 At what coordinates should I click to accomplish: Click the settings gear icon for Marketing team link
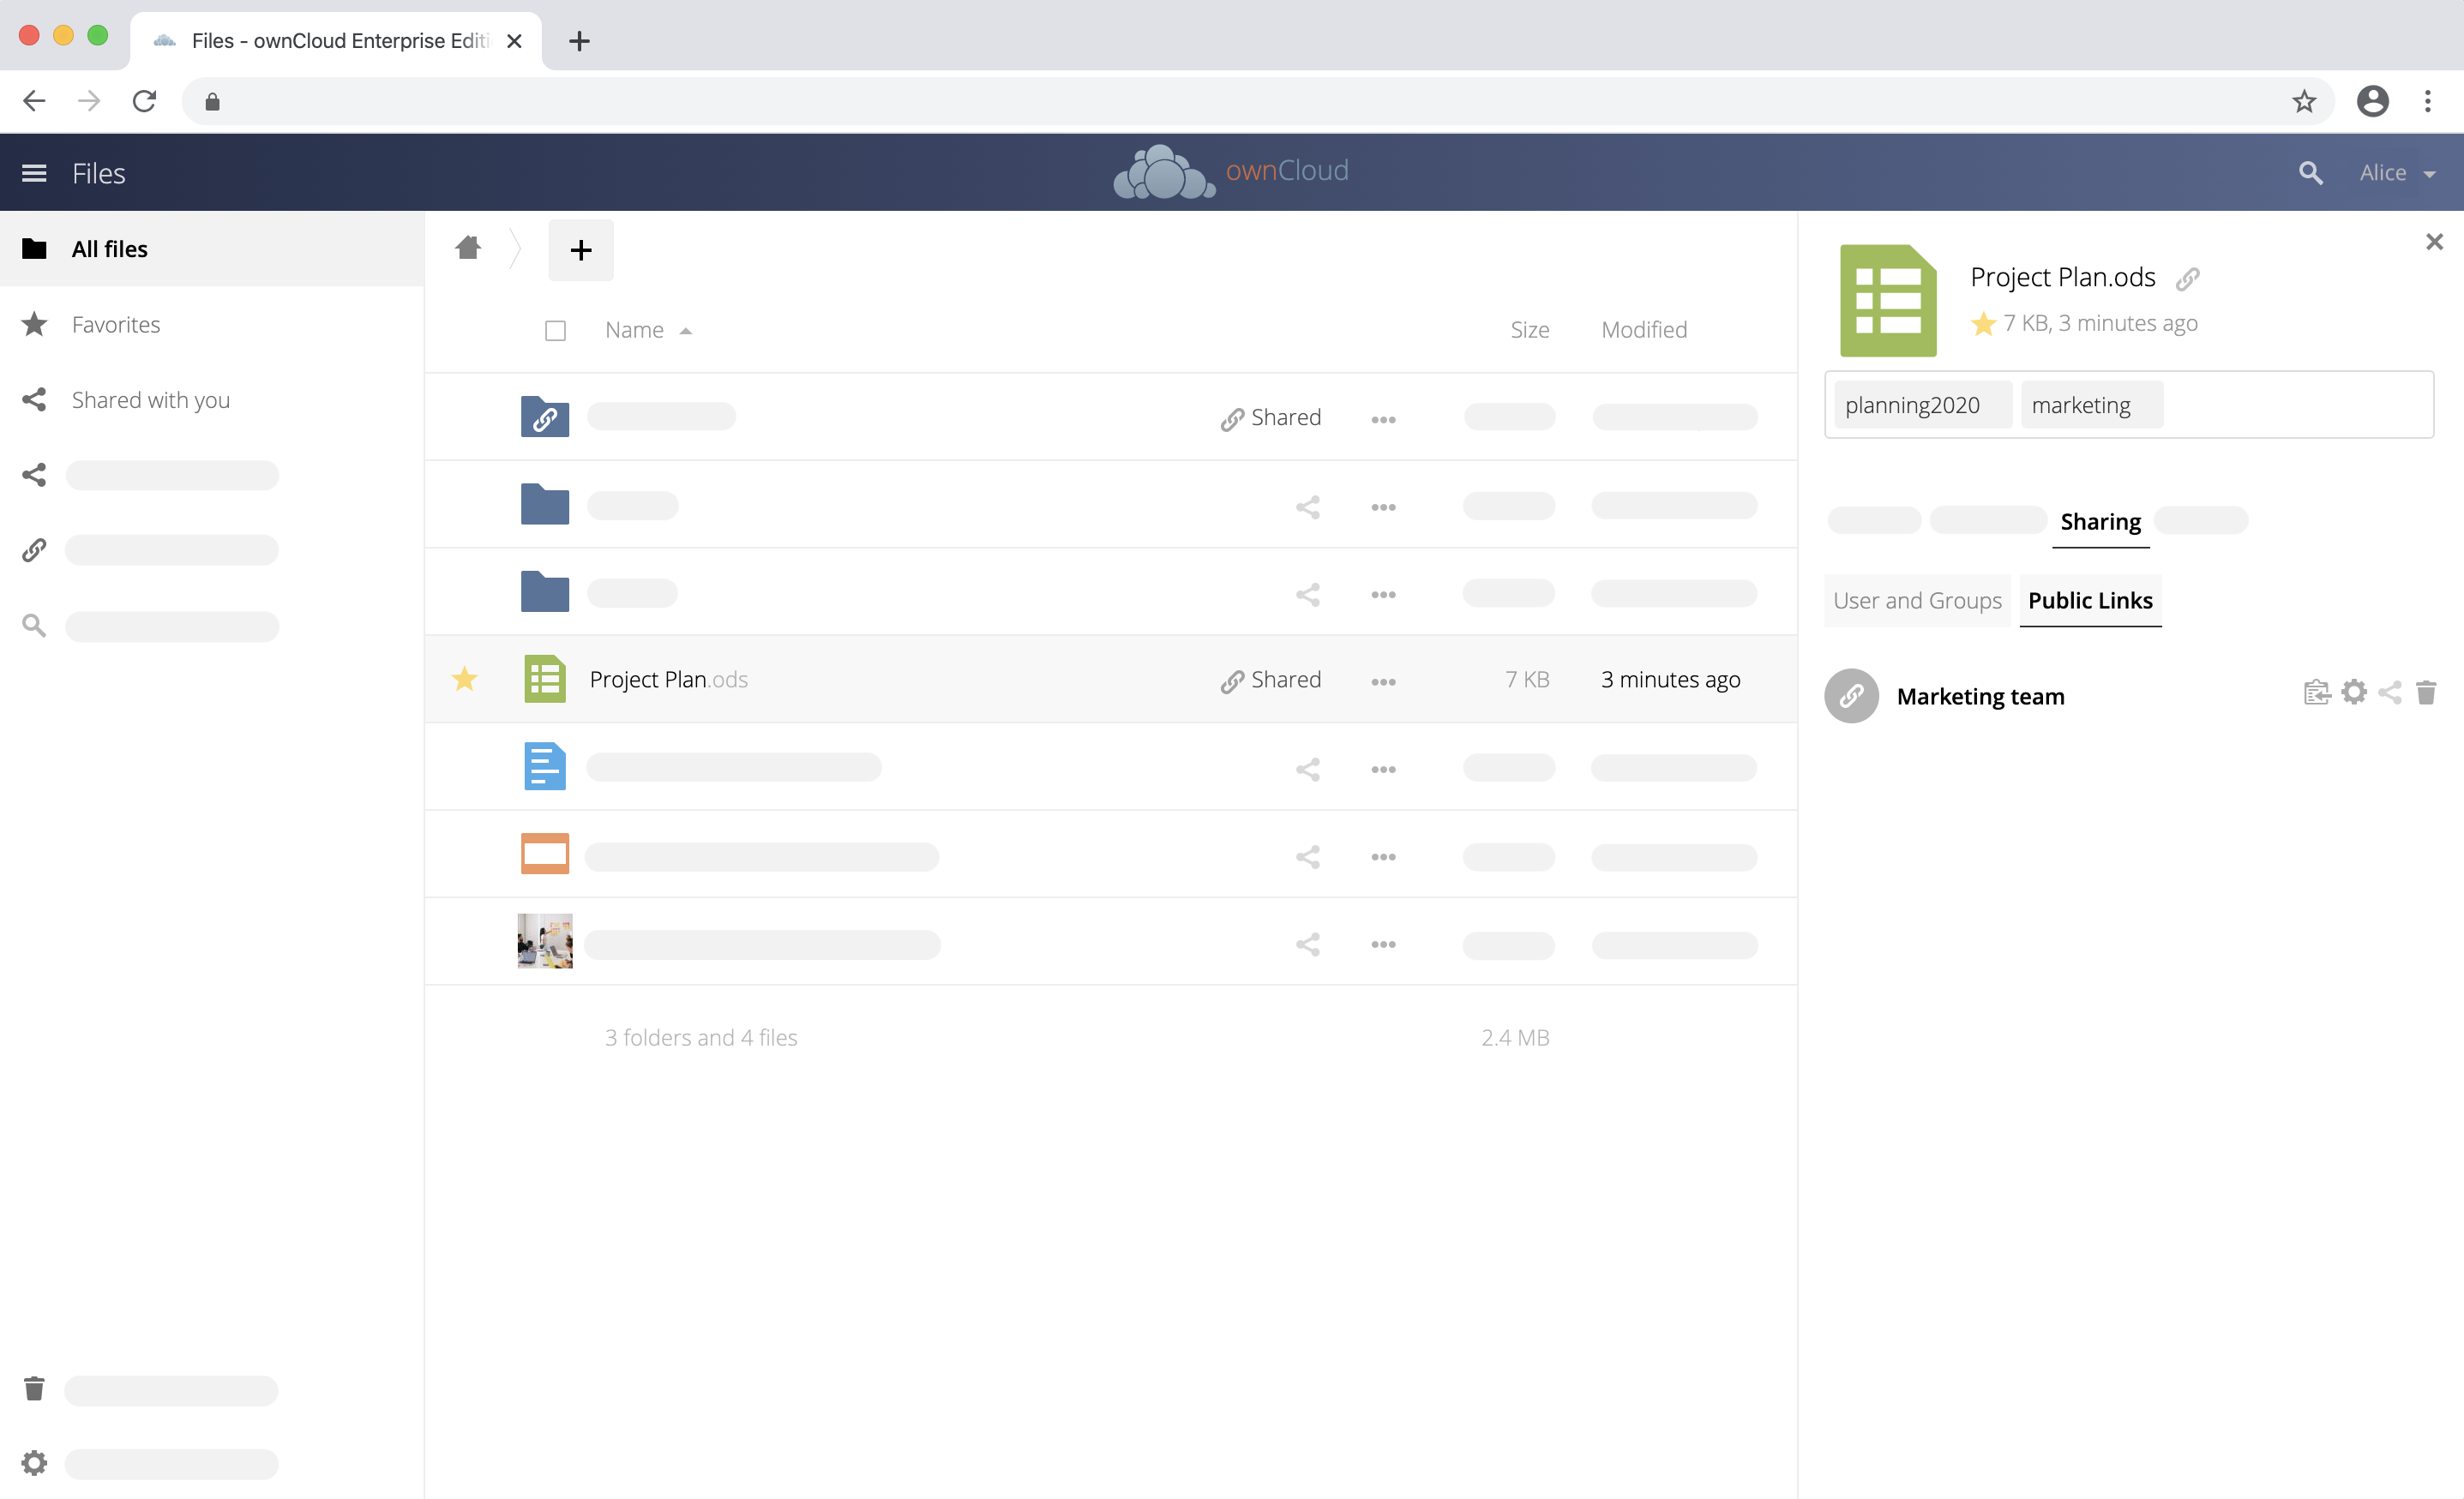click(x=2353, y=695)
